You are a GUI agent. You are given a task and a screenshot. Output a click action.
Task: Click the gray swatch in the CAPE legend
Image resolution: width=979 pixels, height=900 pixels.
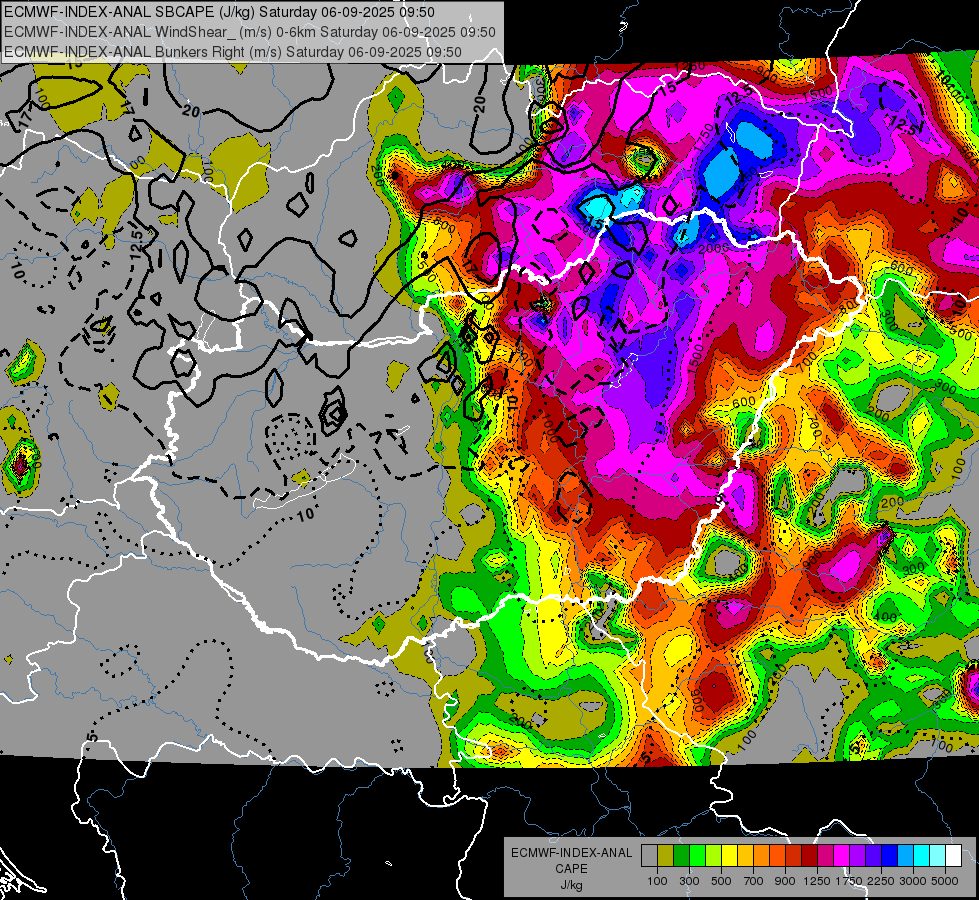649,856
